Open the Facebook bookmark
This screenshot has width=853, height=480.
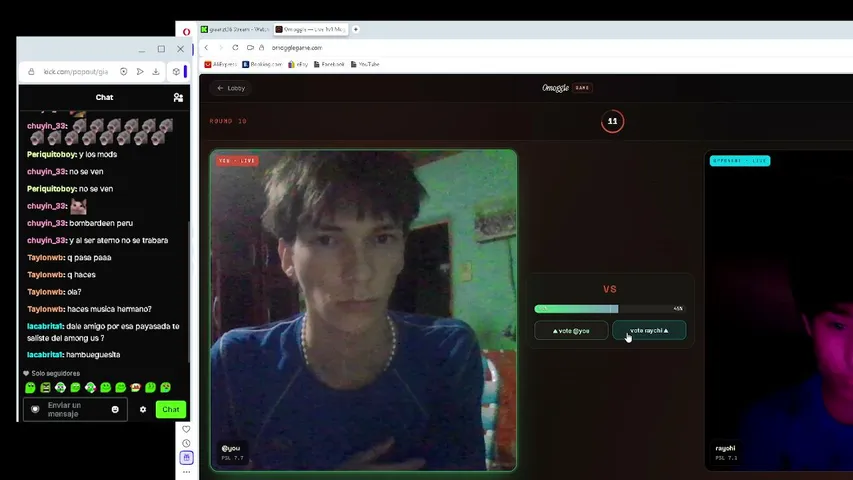[329, 64]
